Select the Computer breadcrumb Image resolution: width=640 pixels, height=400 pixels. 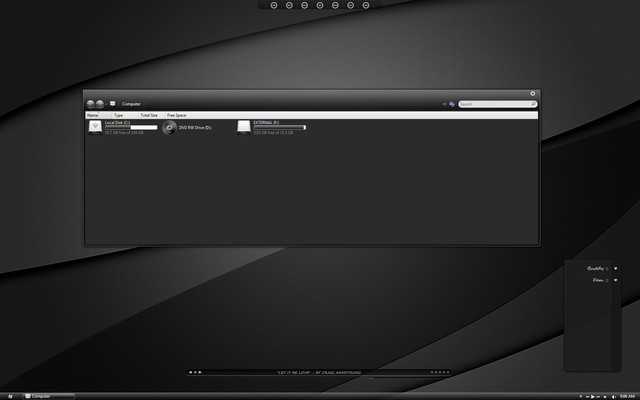tap(131, 104)
